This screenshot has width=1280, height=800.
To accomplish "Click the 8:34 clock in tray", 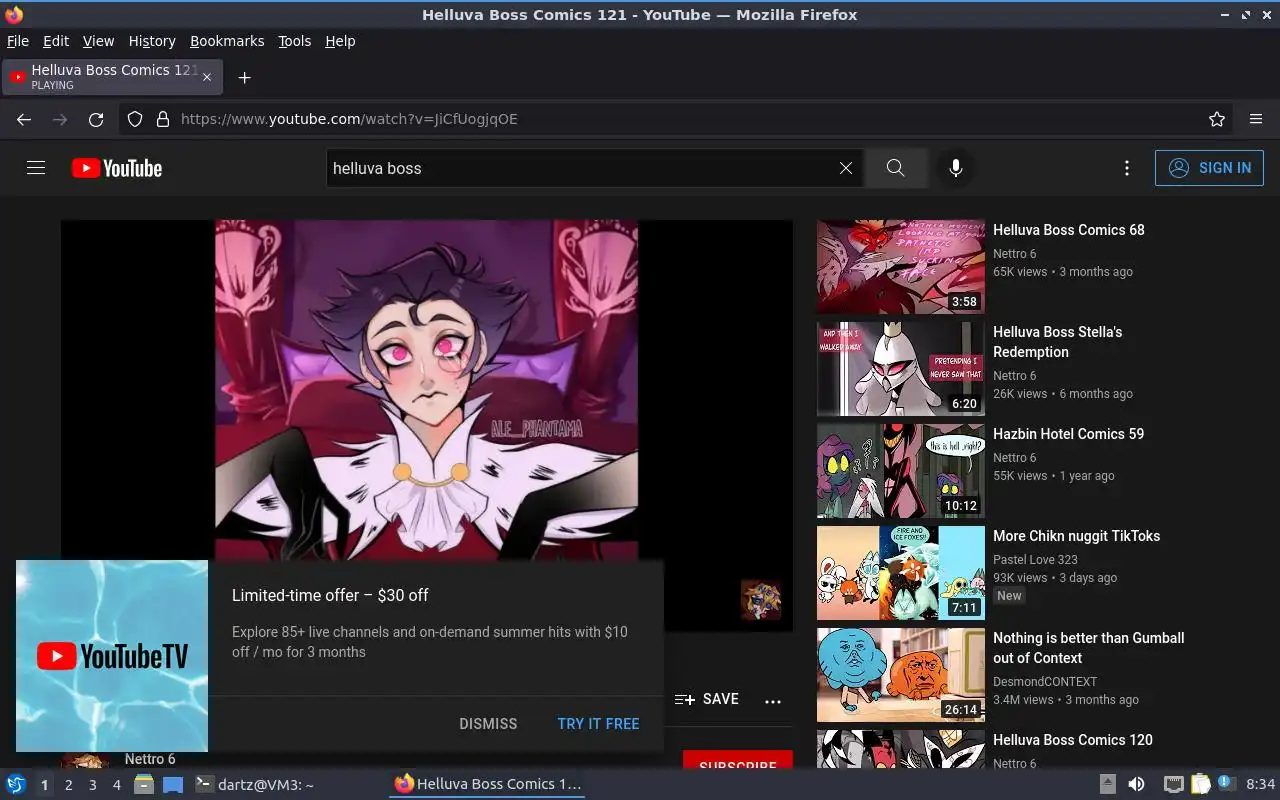I will (1260, 785).
